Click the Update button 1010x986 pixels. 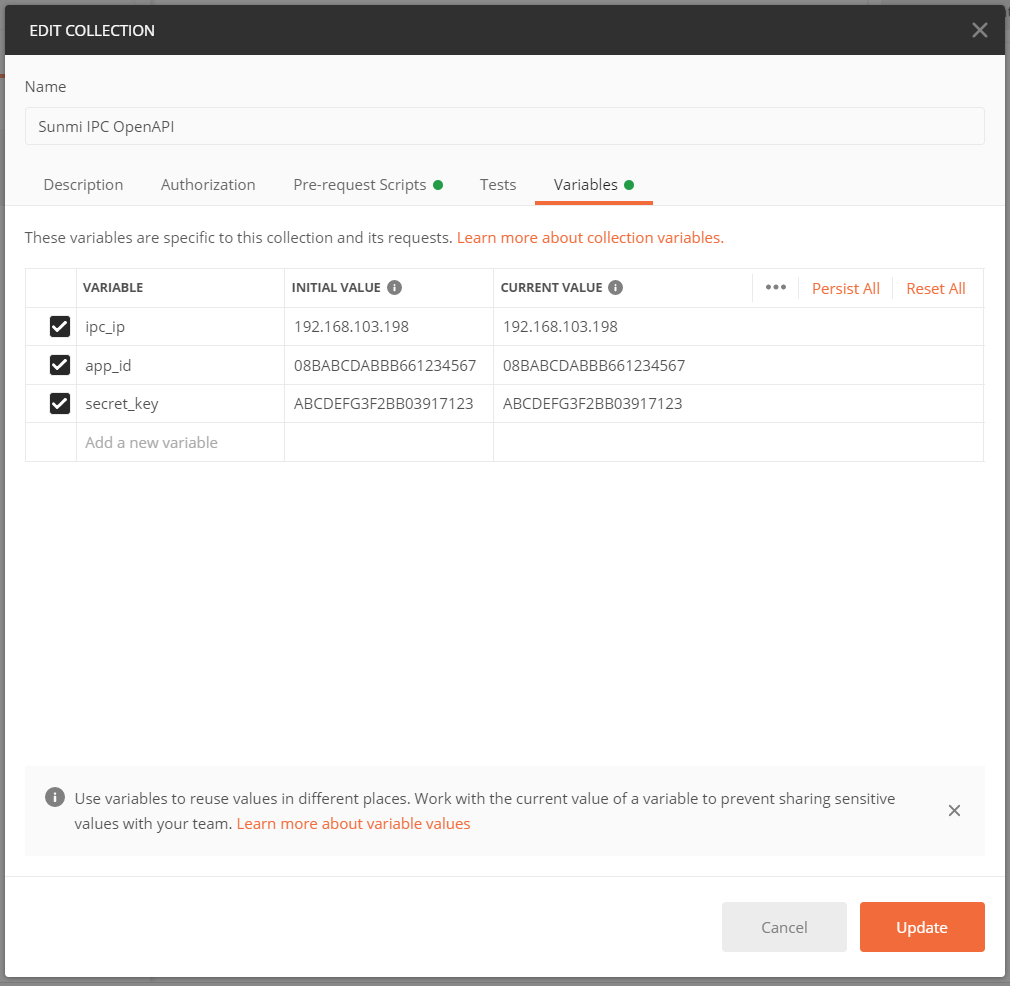click(922, 927)
